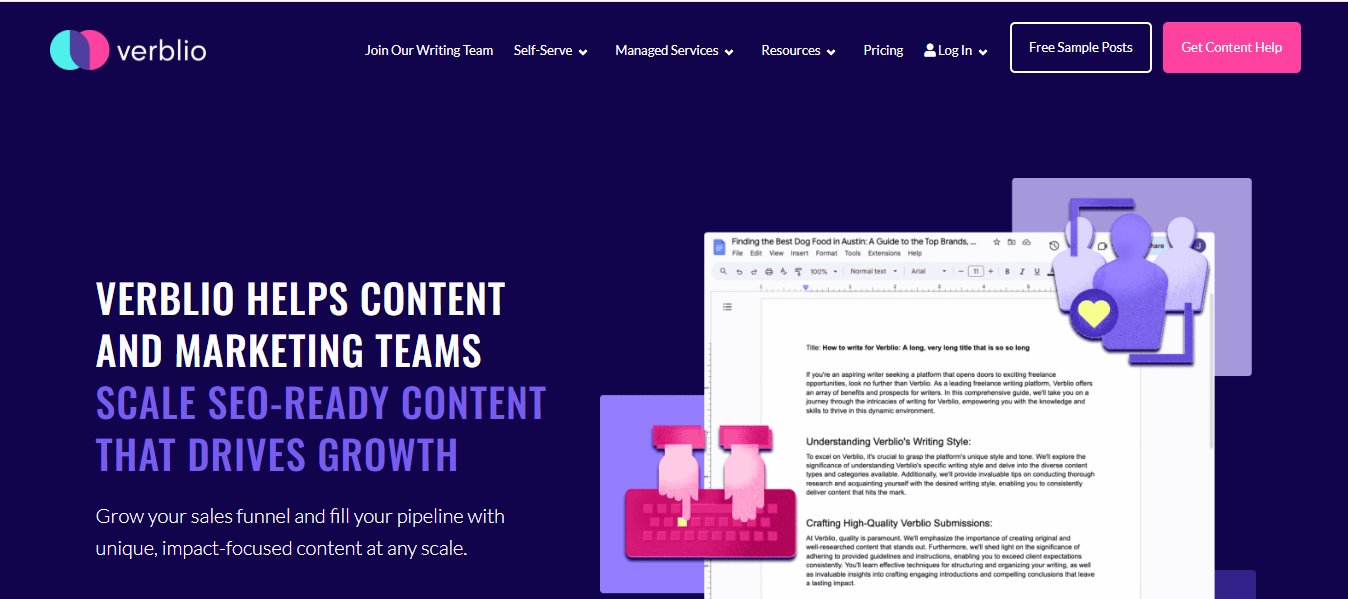Click the Verblio logo
Screen dimensions: 1348x599
coord(128,50)
